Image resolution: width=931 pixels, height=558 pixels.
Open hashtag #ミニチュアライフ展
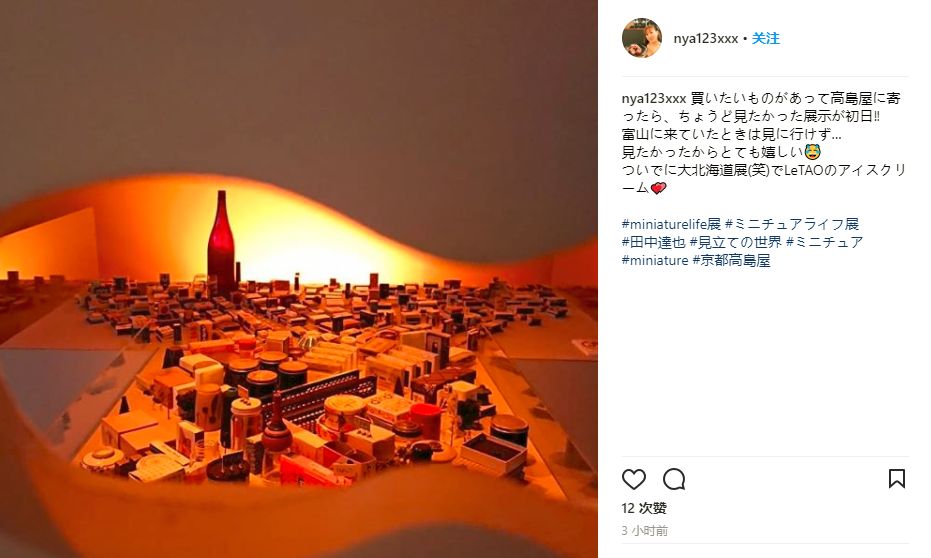click(x=792, y=224)
